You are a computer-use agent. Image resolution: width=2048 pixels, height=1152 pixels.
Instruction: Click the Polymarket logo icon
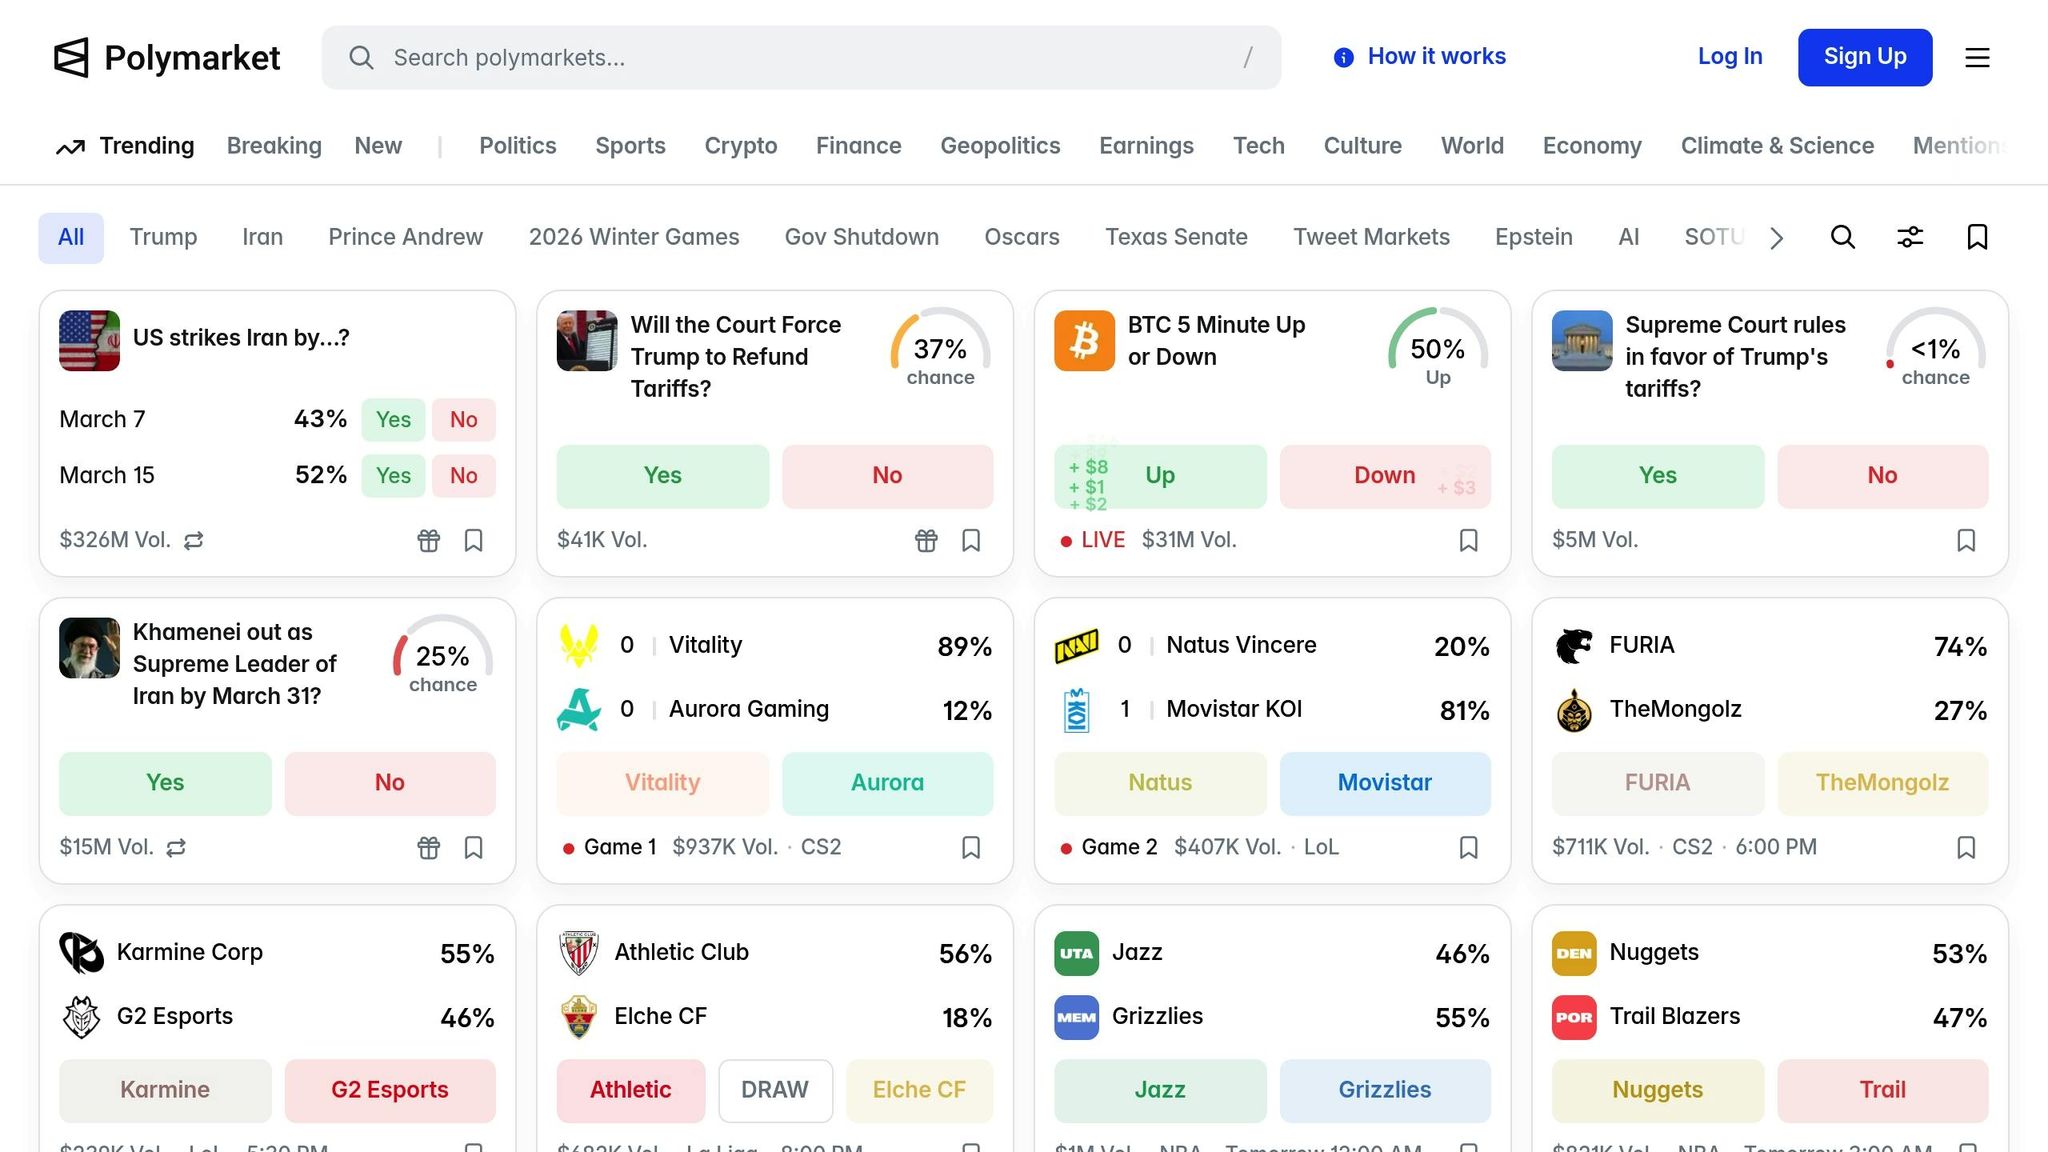point(71,58)
